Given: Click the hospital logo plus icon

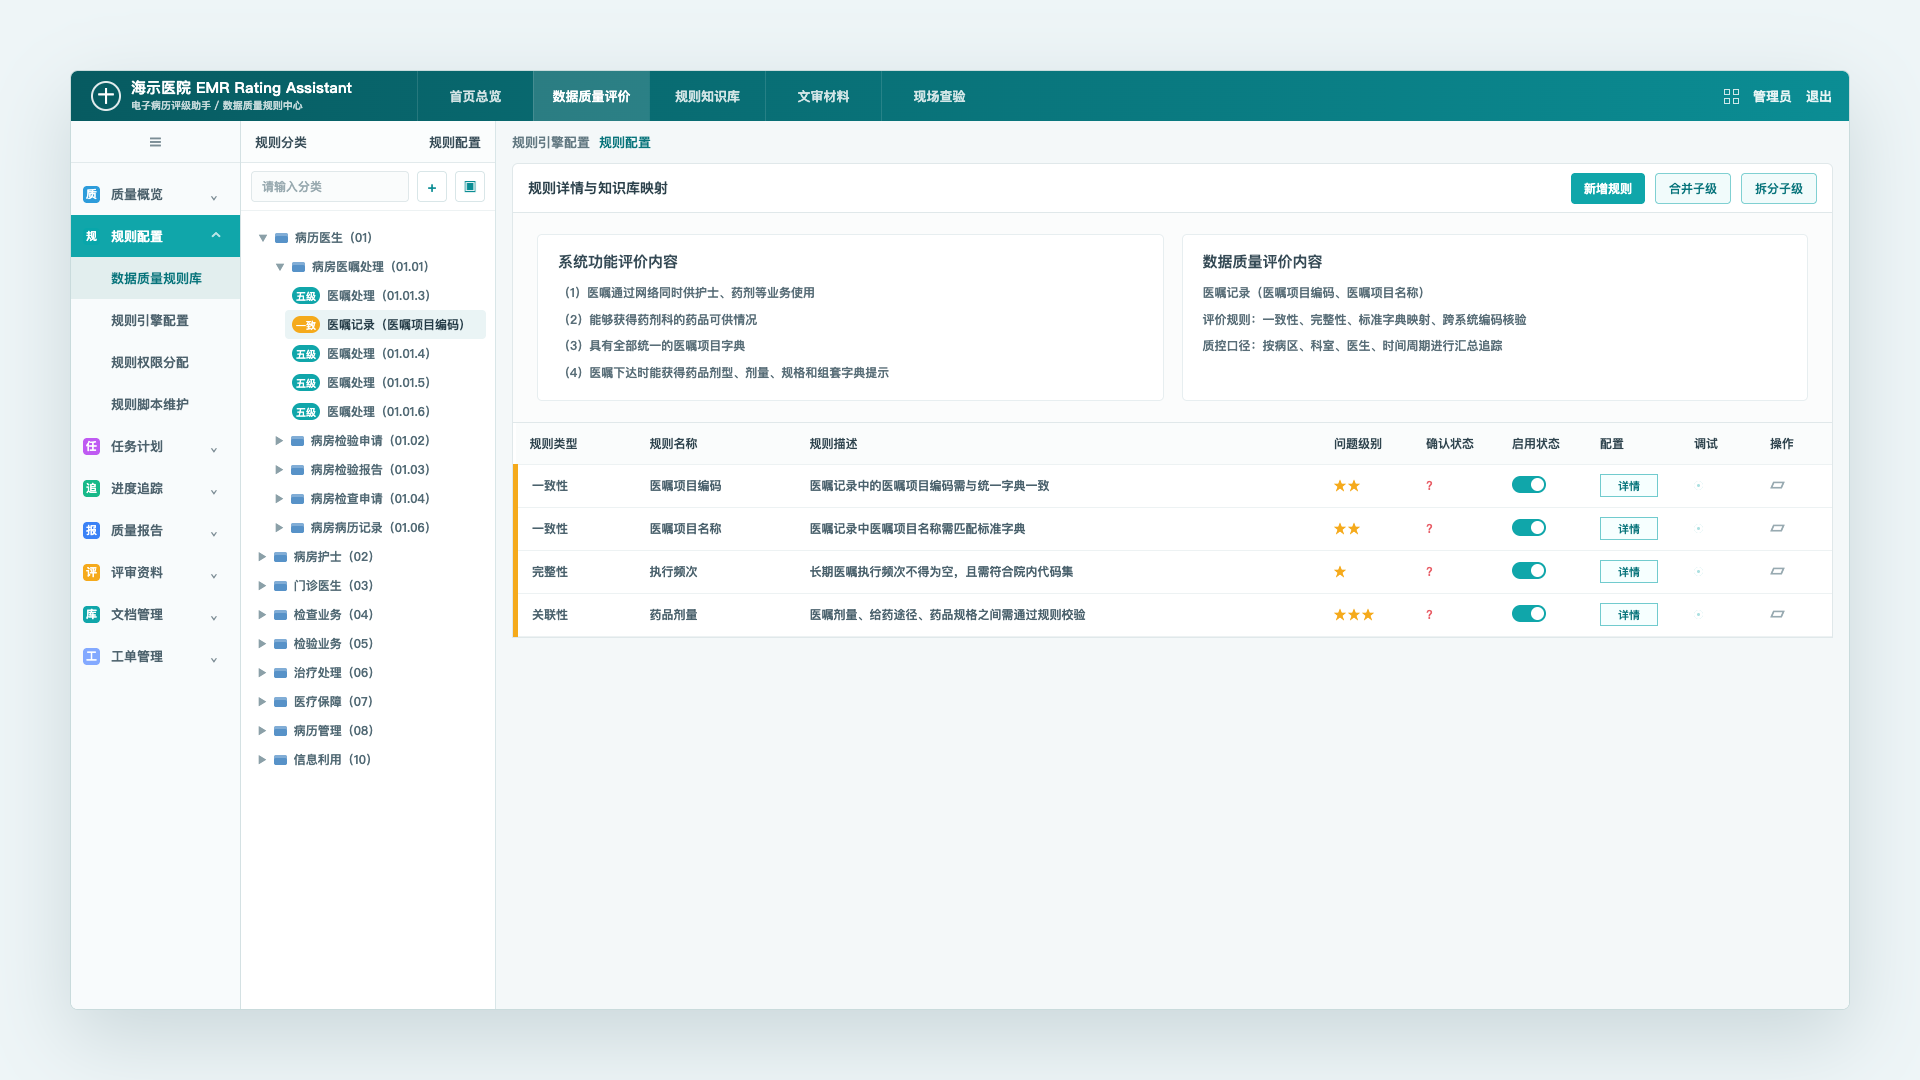Looking at the screenshot, I should 105,96.
